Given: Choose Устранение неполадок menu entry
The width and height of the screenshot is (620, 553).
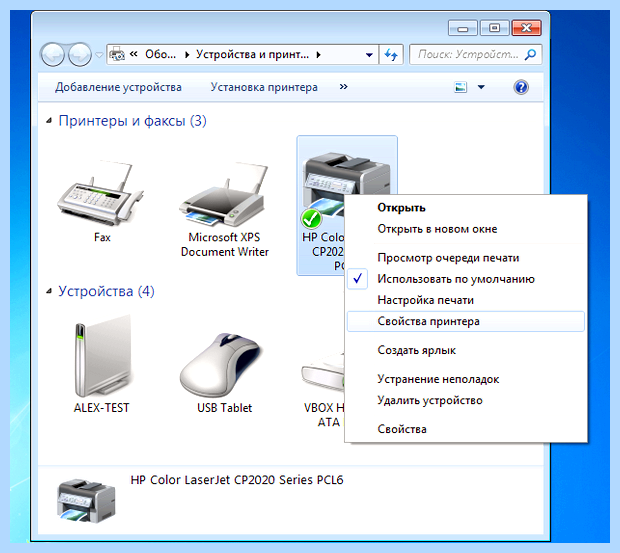Looking at the screenshot, I should tap(466, 379).
